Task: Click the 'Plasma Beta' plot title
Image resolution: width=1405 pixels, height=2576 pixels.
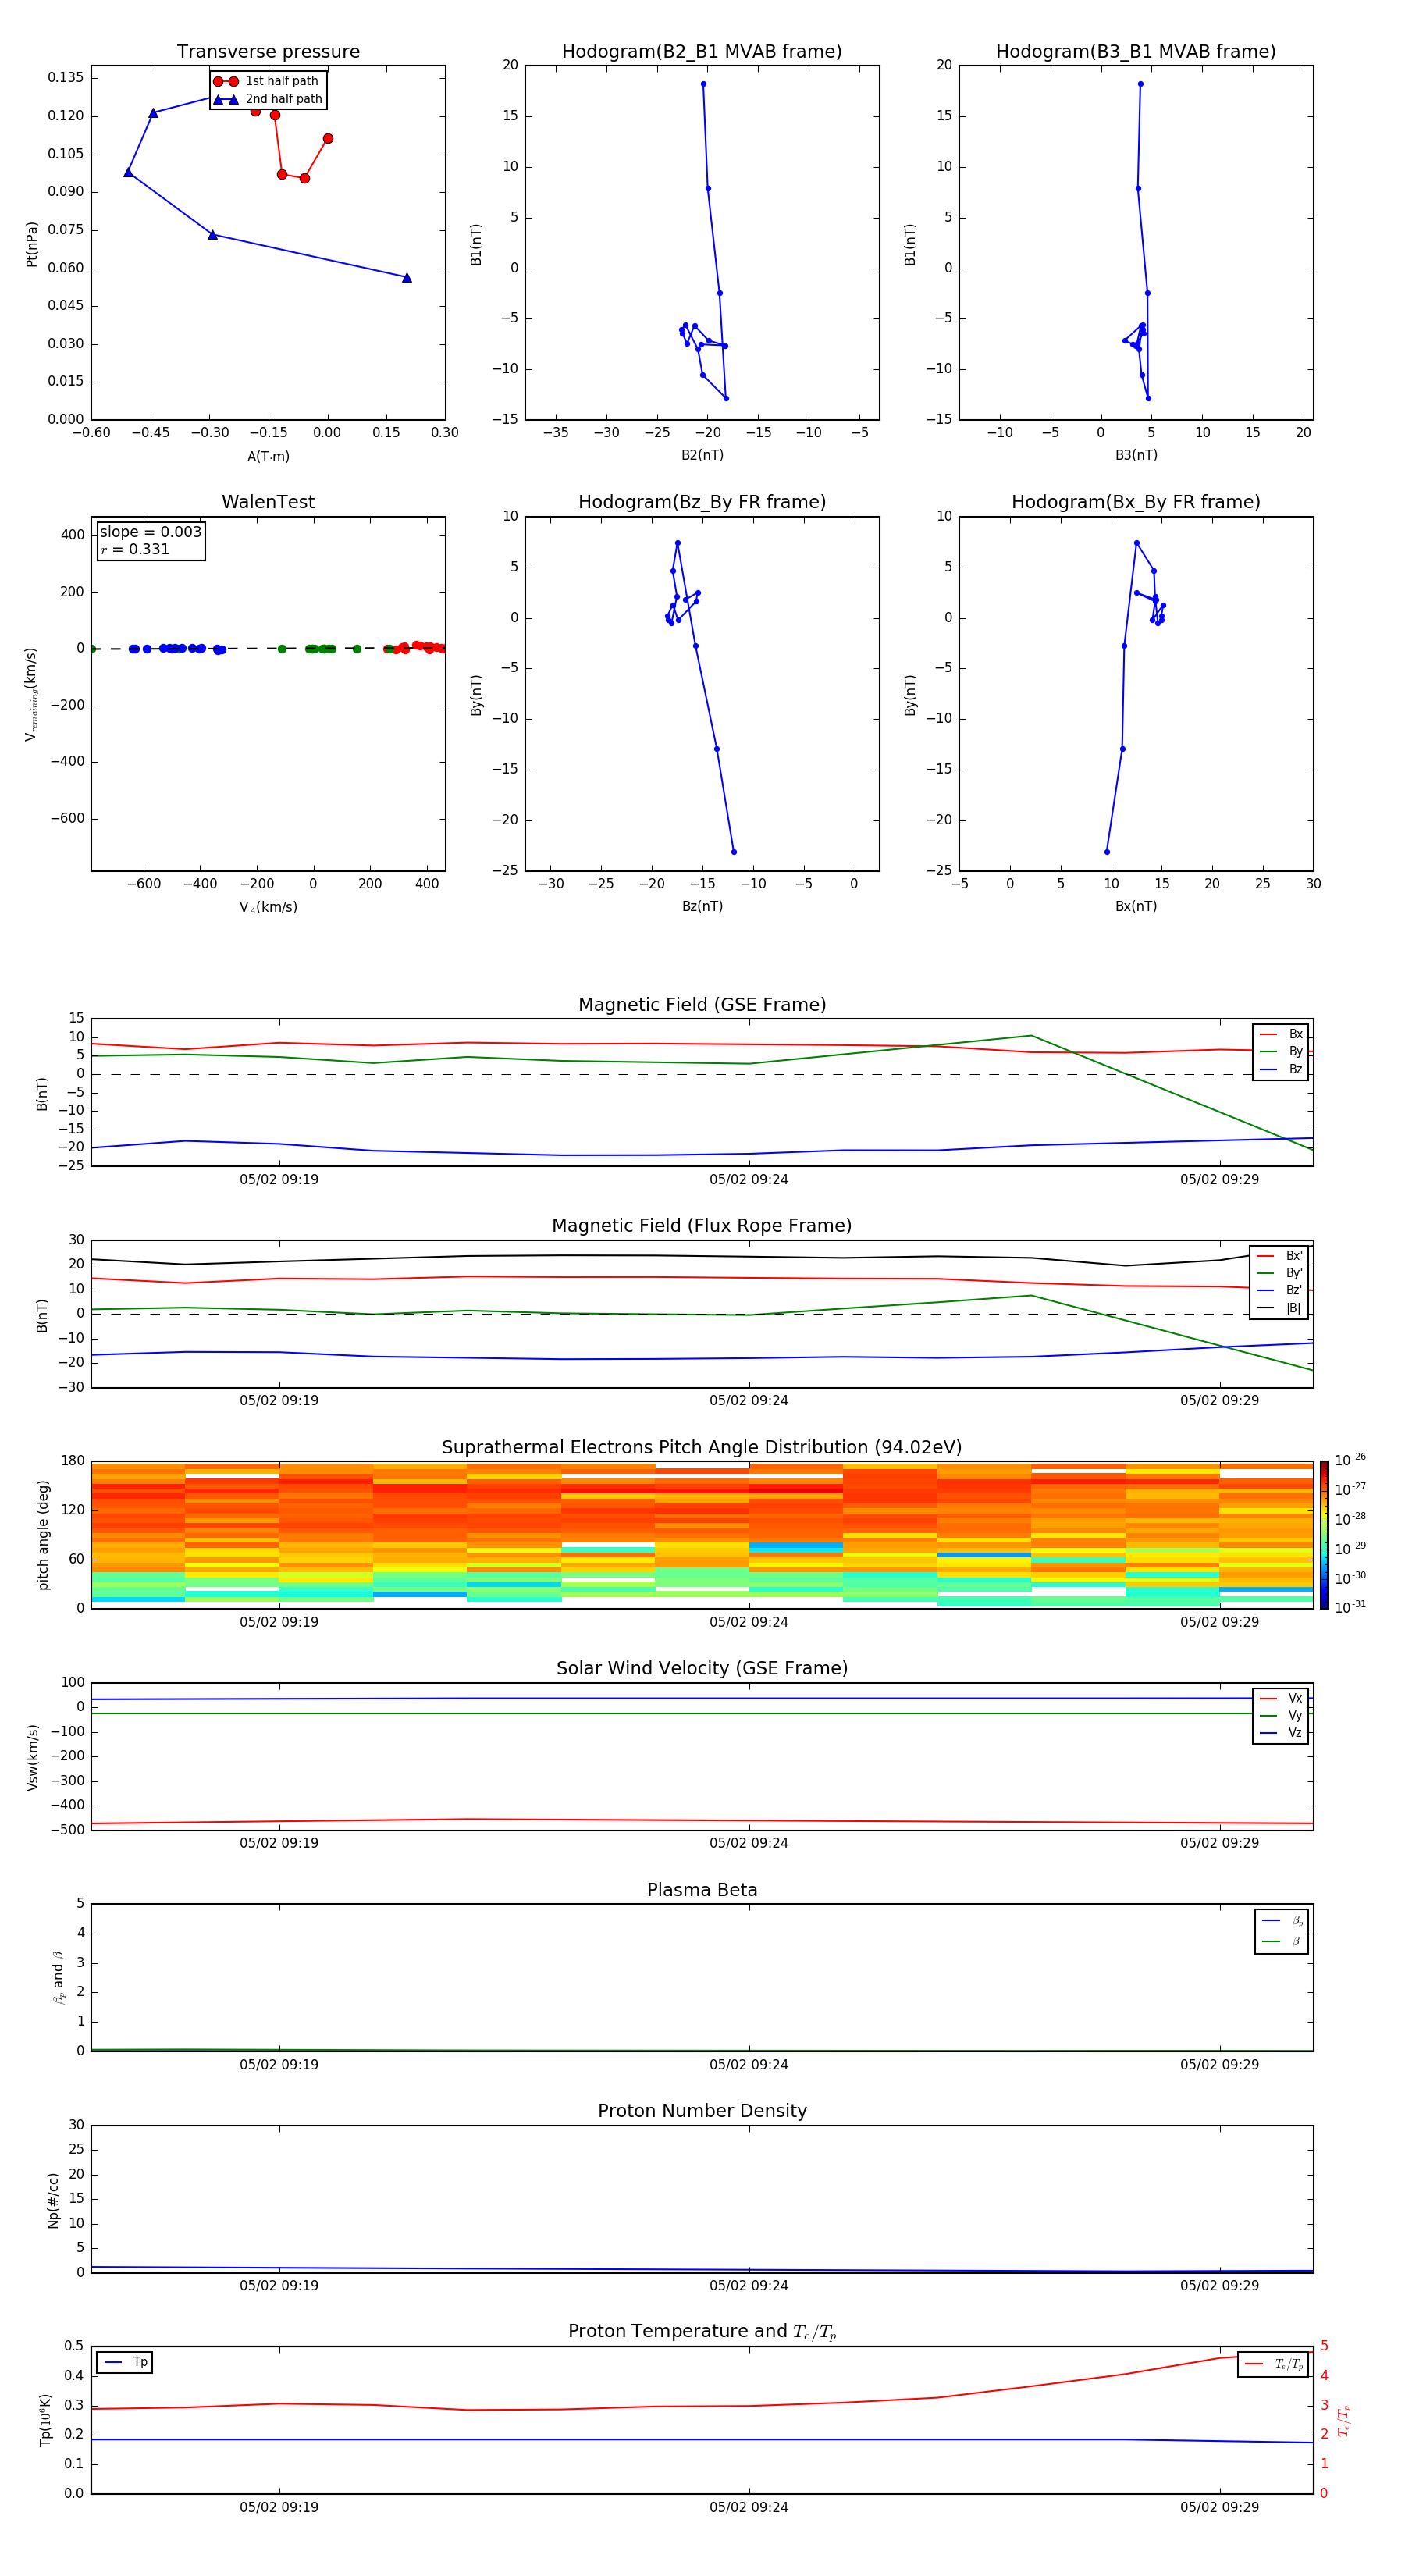Action: click(702, 1890)
